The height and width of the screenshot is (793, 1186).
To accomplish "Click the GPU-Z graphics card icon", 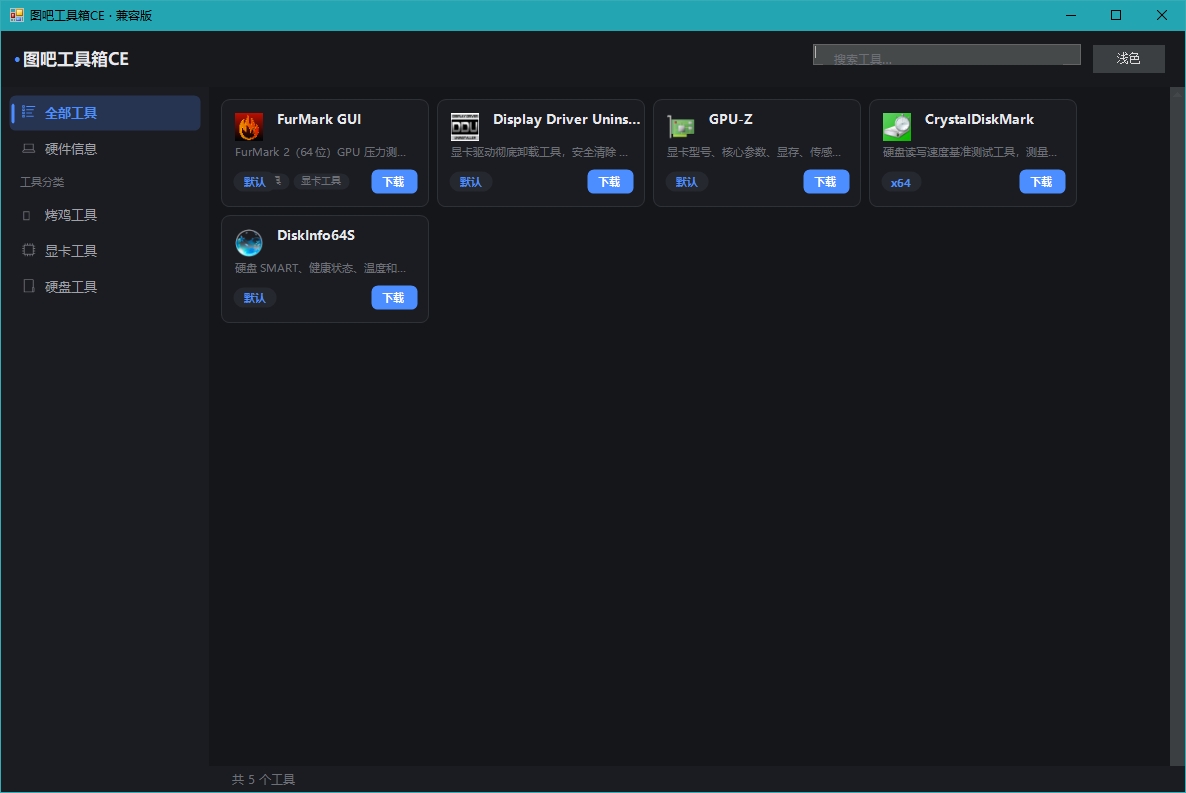I will click(681, 127).
